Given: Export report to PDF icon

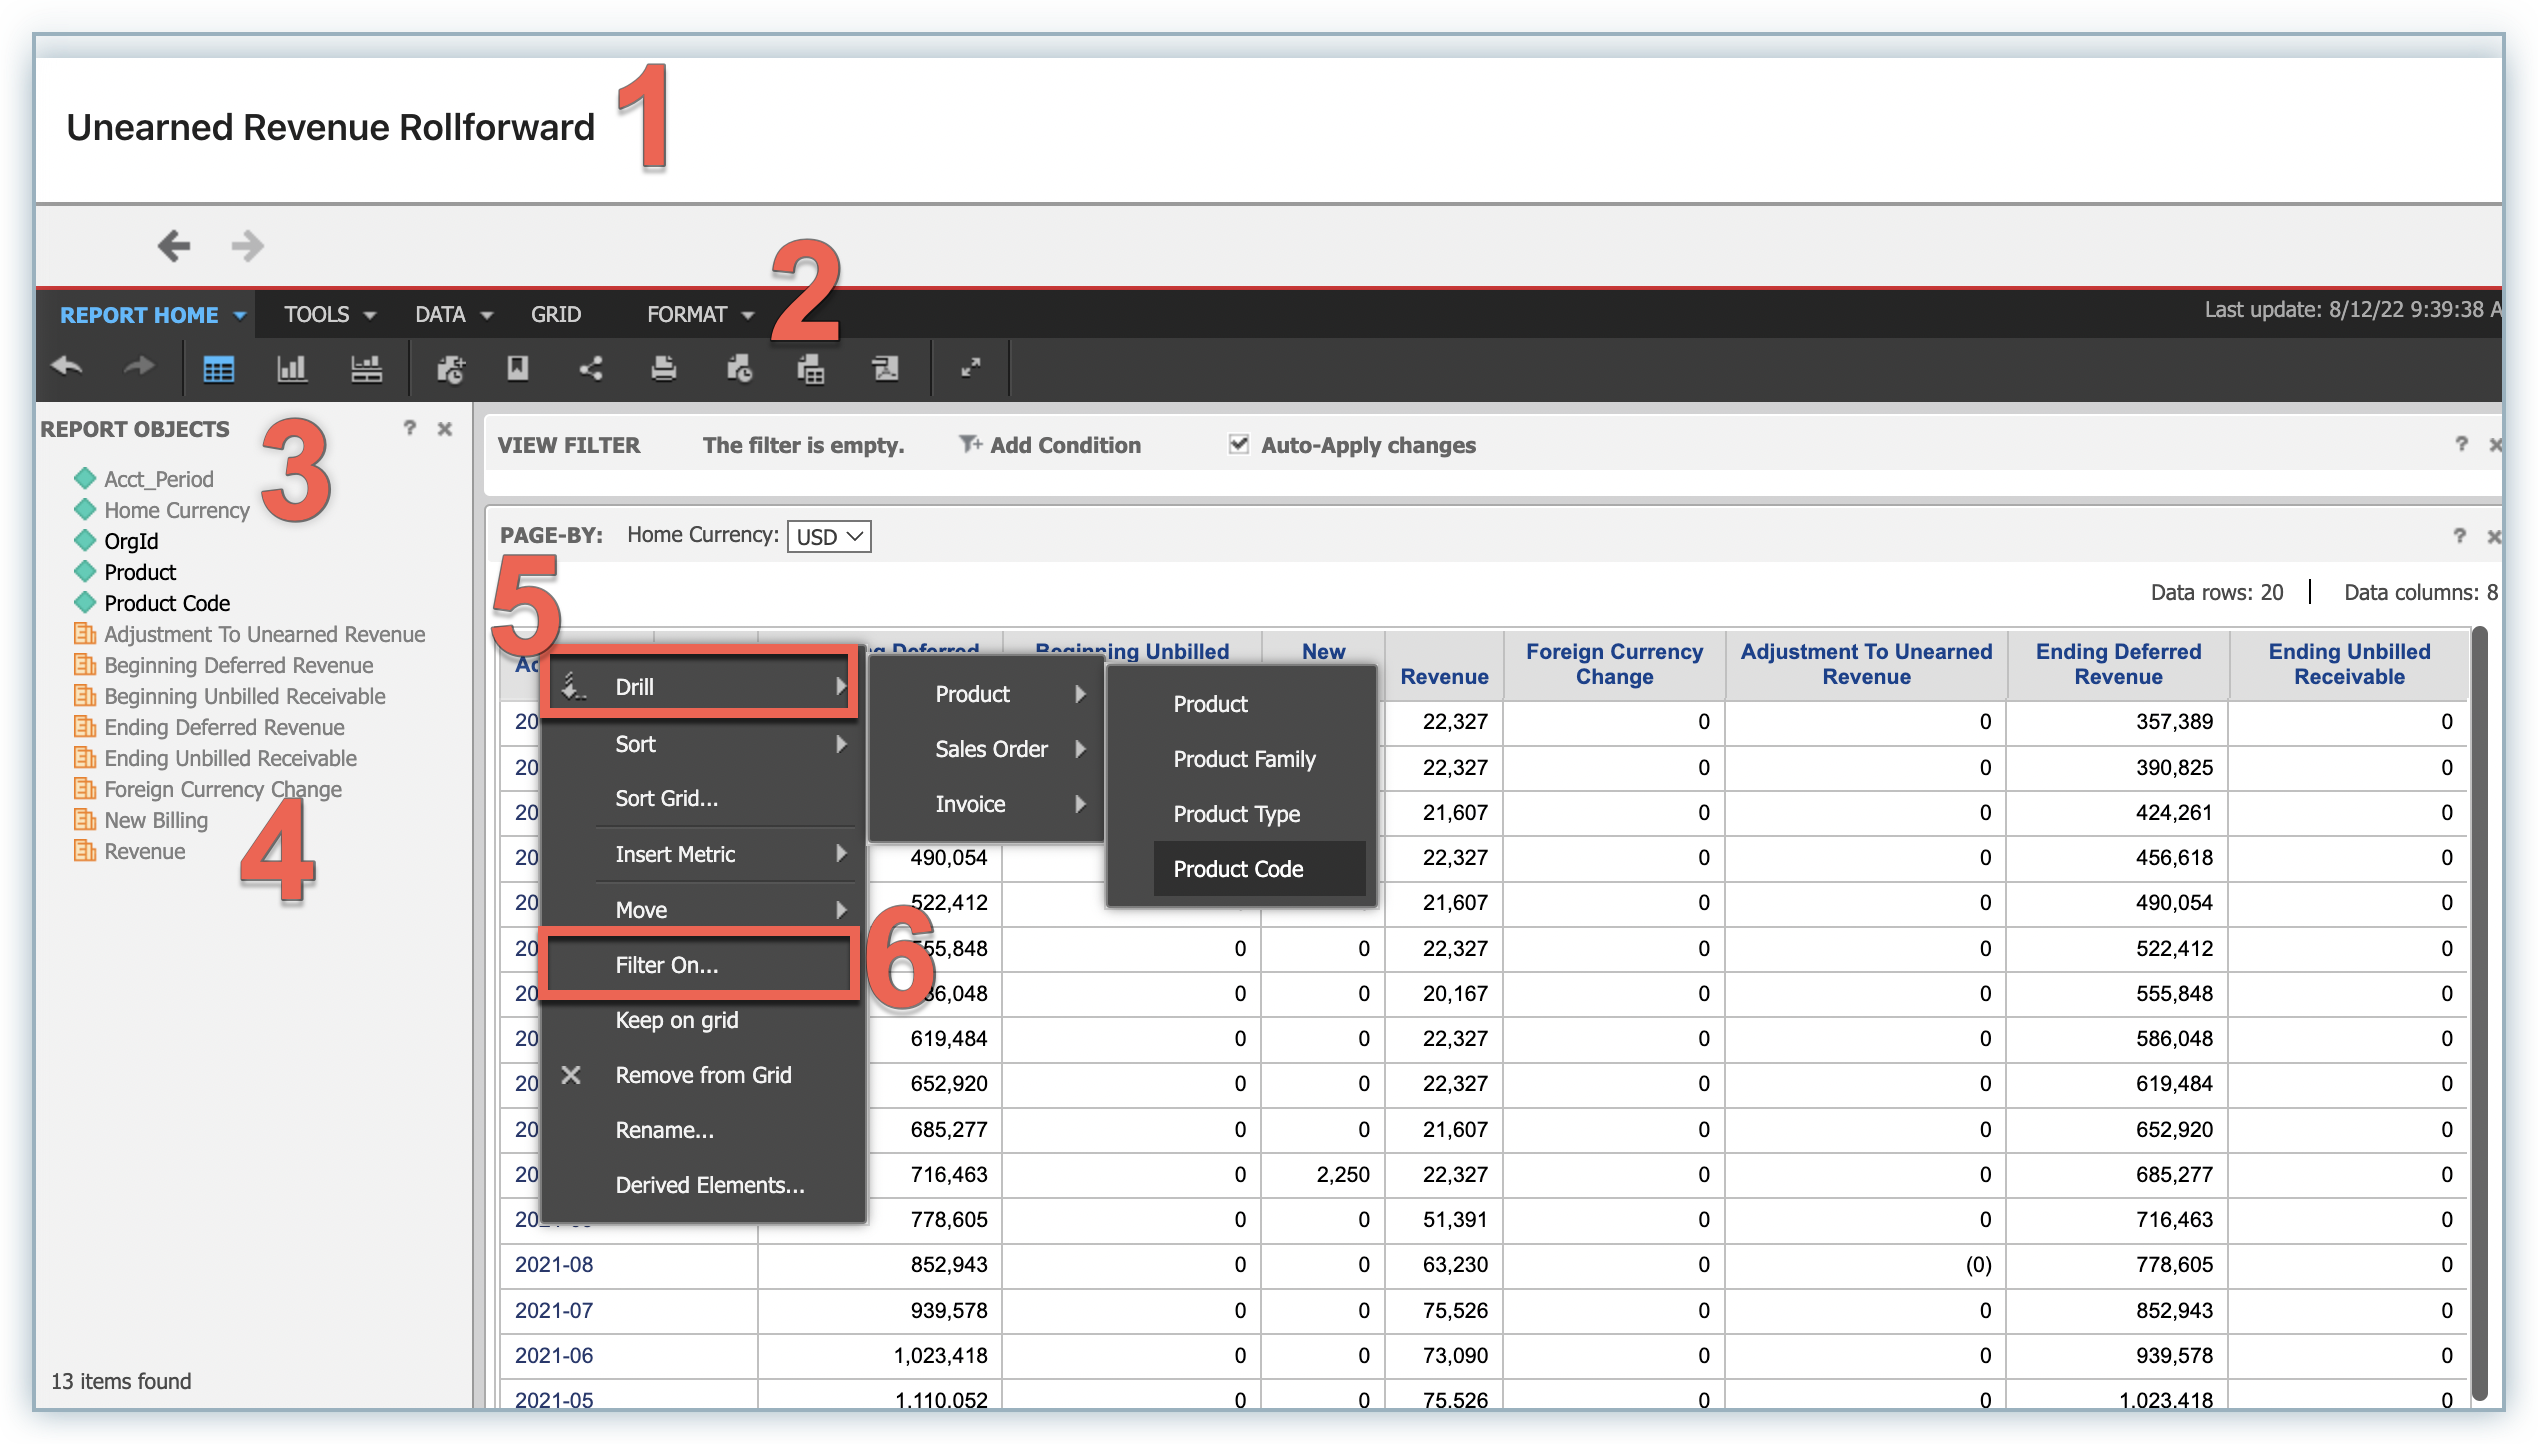Looking at the screenshot, I should 885,369.
